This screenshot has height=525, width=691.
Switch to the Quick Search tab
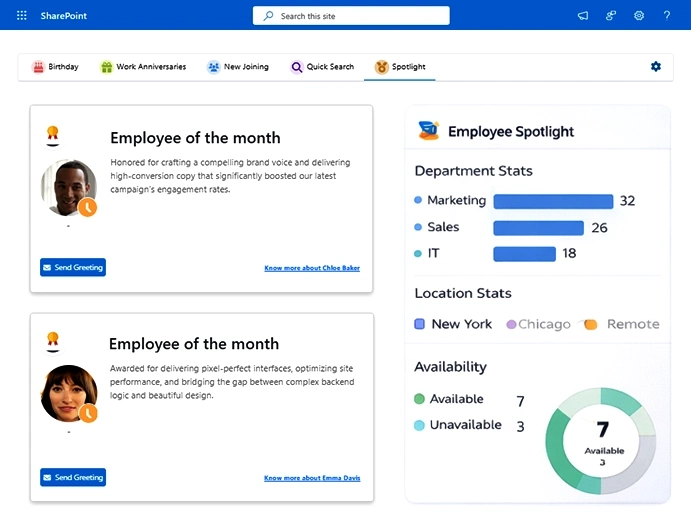(x=322, y=67)
